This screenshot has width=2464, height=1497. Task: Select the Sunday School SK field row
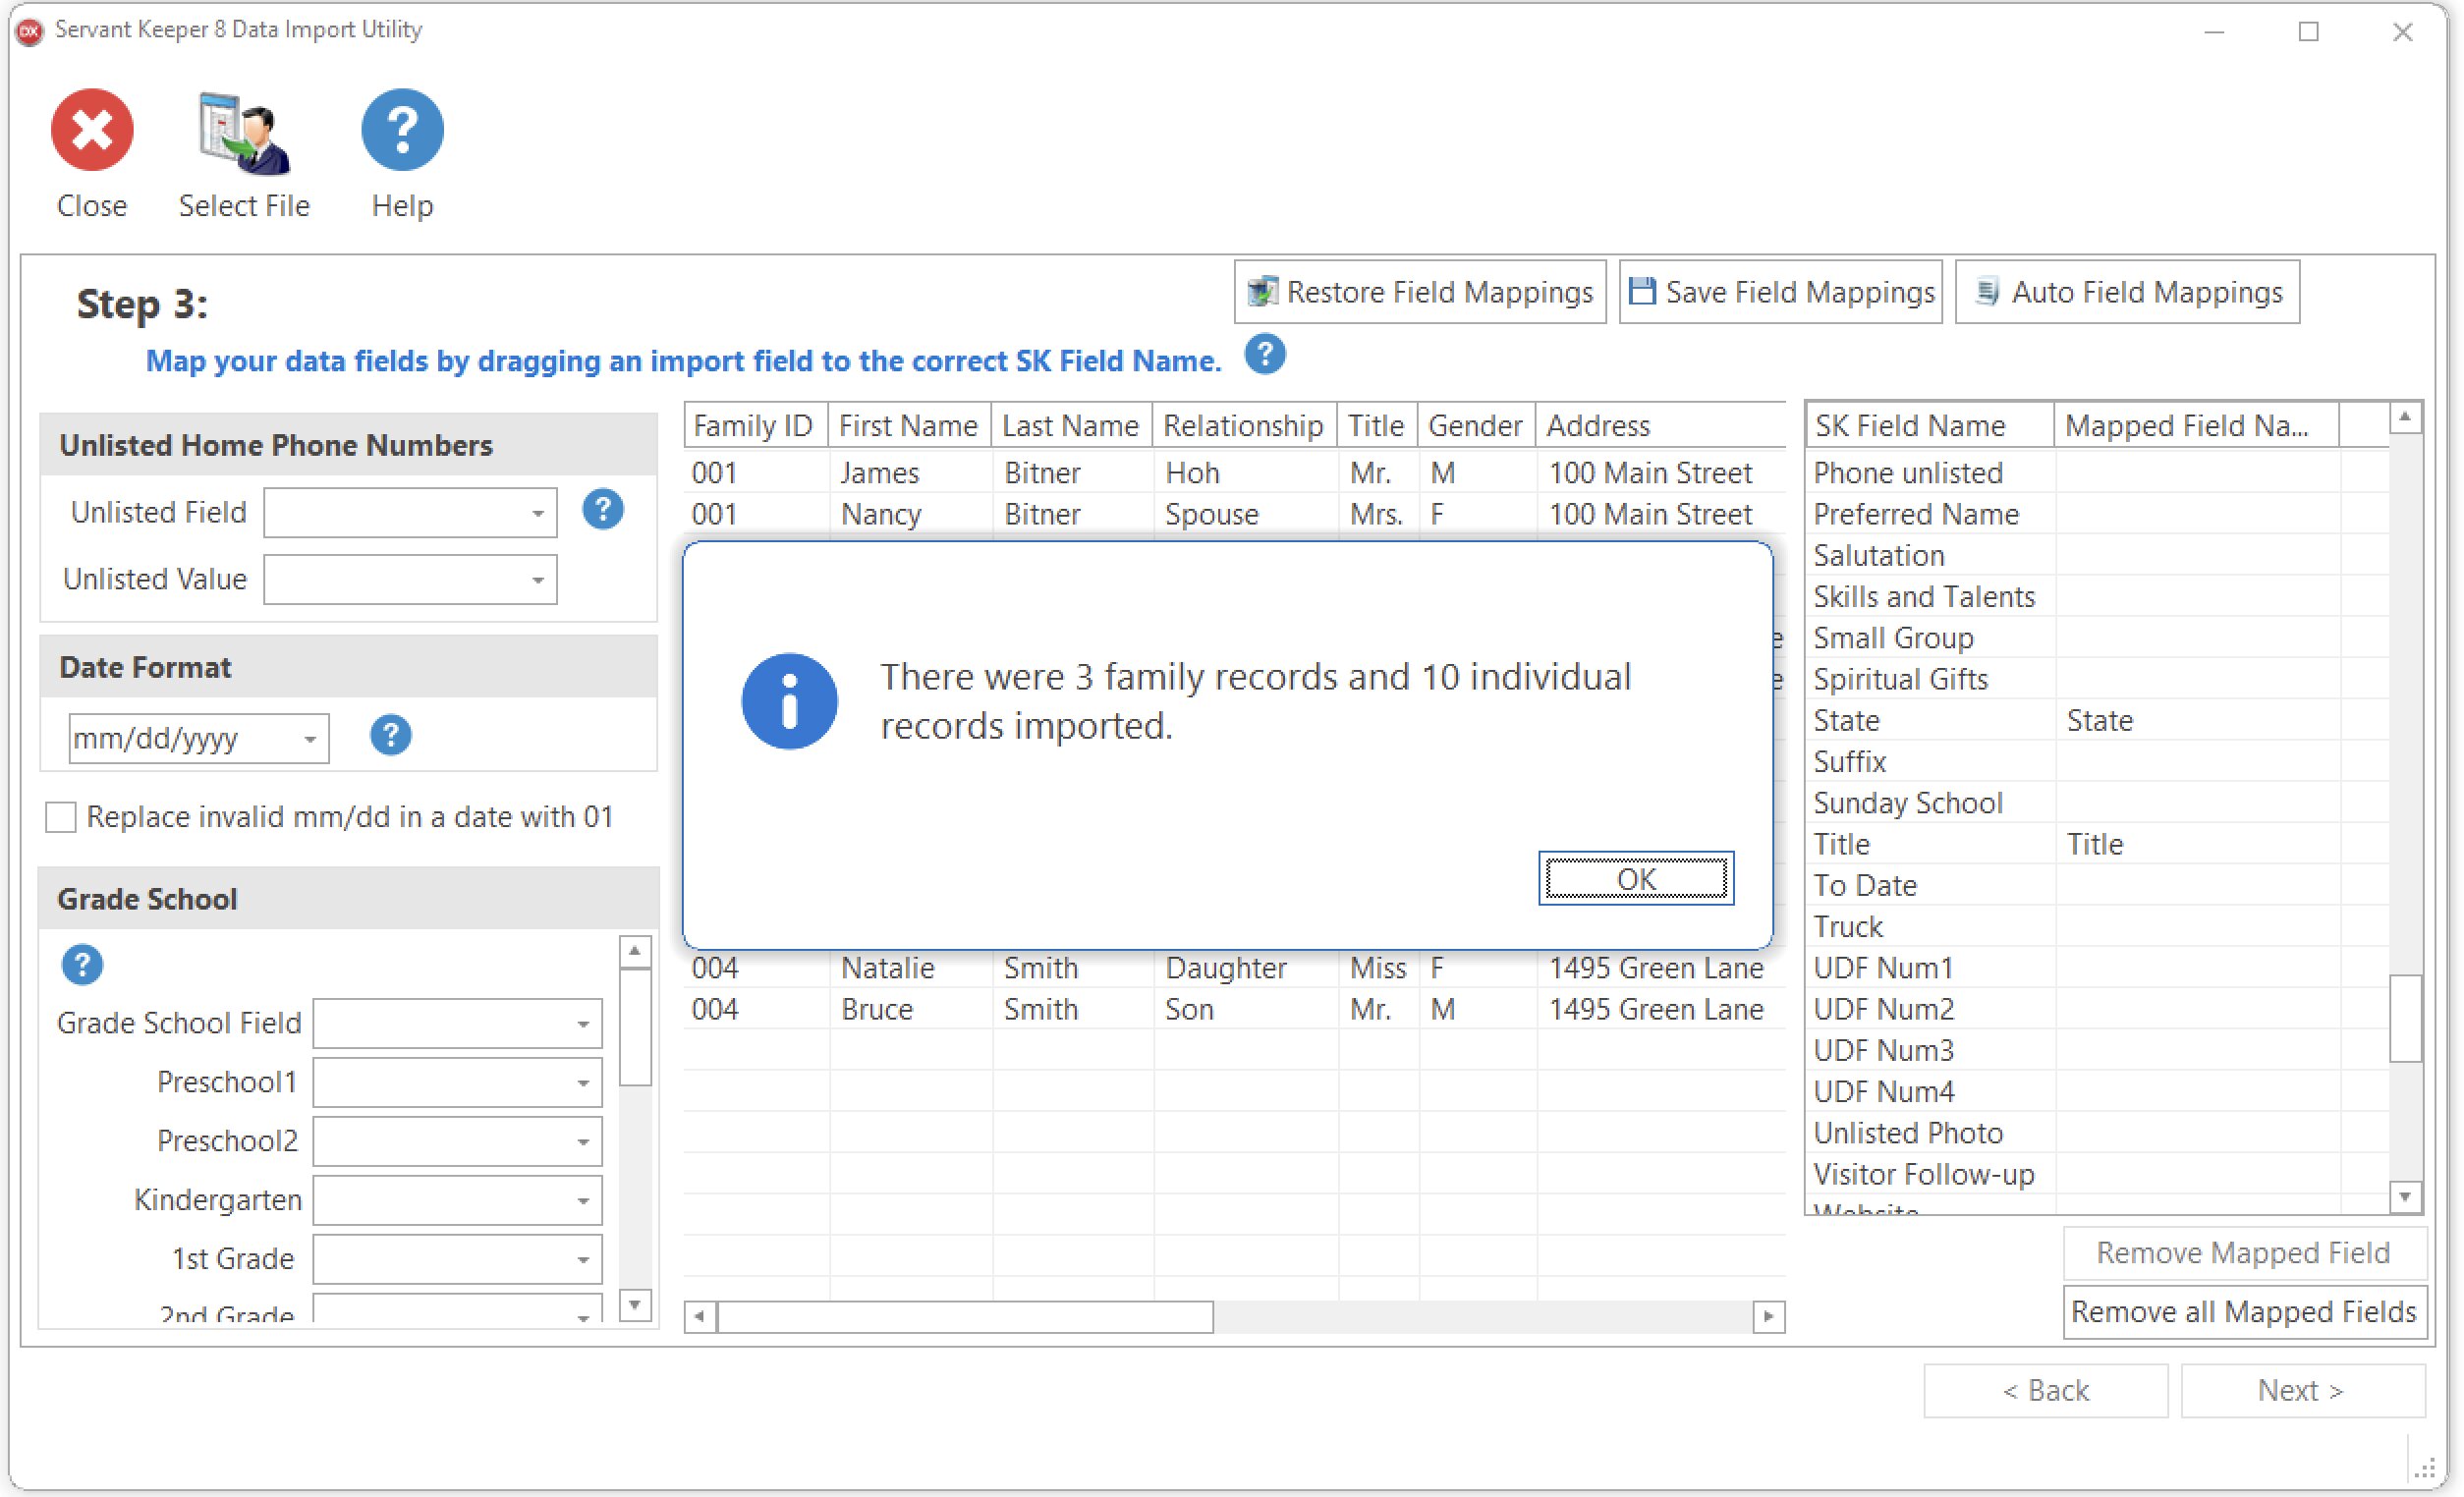coord(1908,802)
